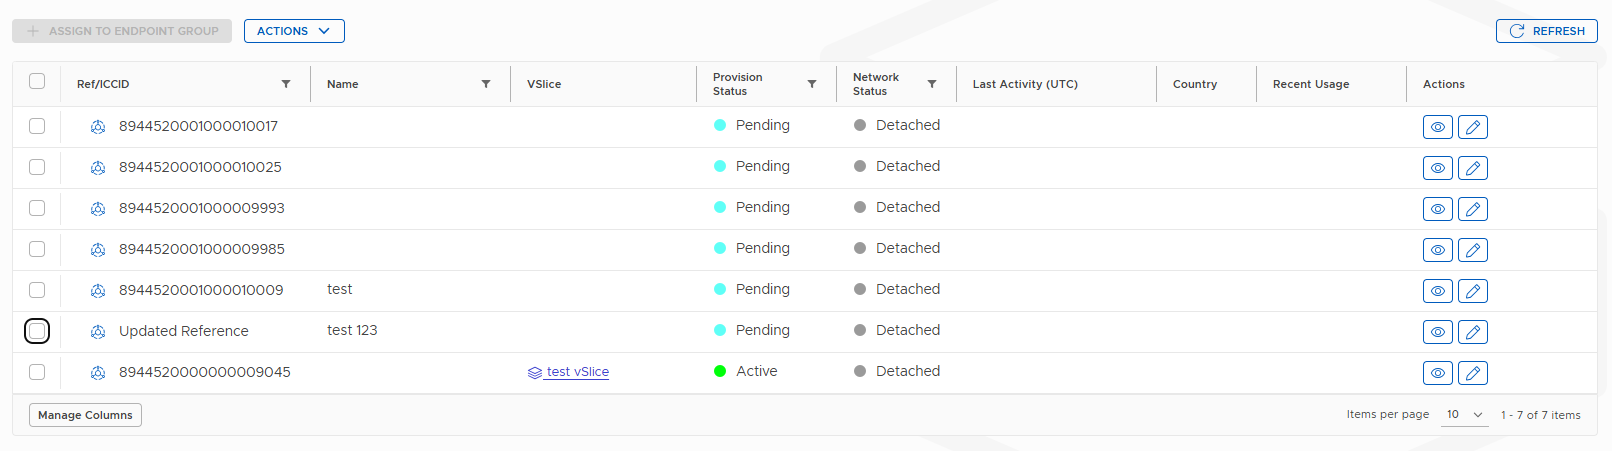Click endpoint icon beside 8944520001000010025
The image size is (1612, 451).
click(x=98, y=168)
